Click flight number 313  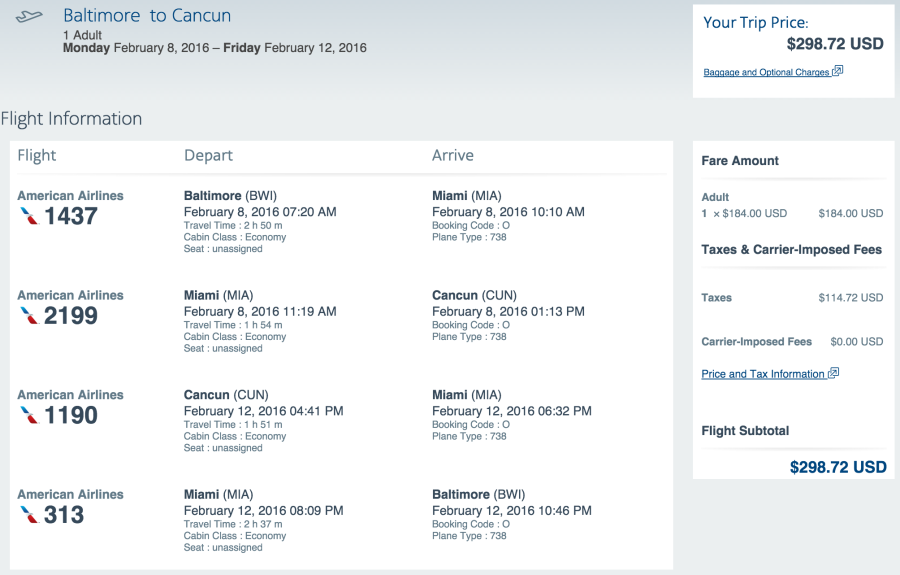click(64, 514)
